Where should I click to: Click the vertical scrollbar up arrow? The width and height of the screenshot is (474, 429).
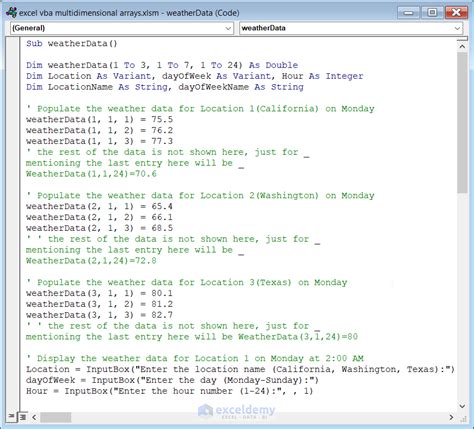462,47
